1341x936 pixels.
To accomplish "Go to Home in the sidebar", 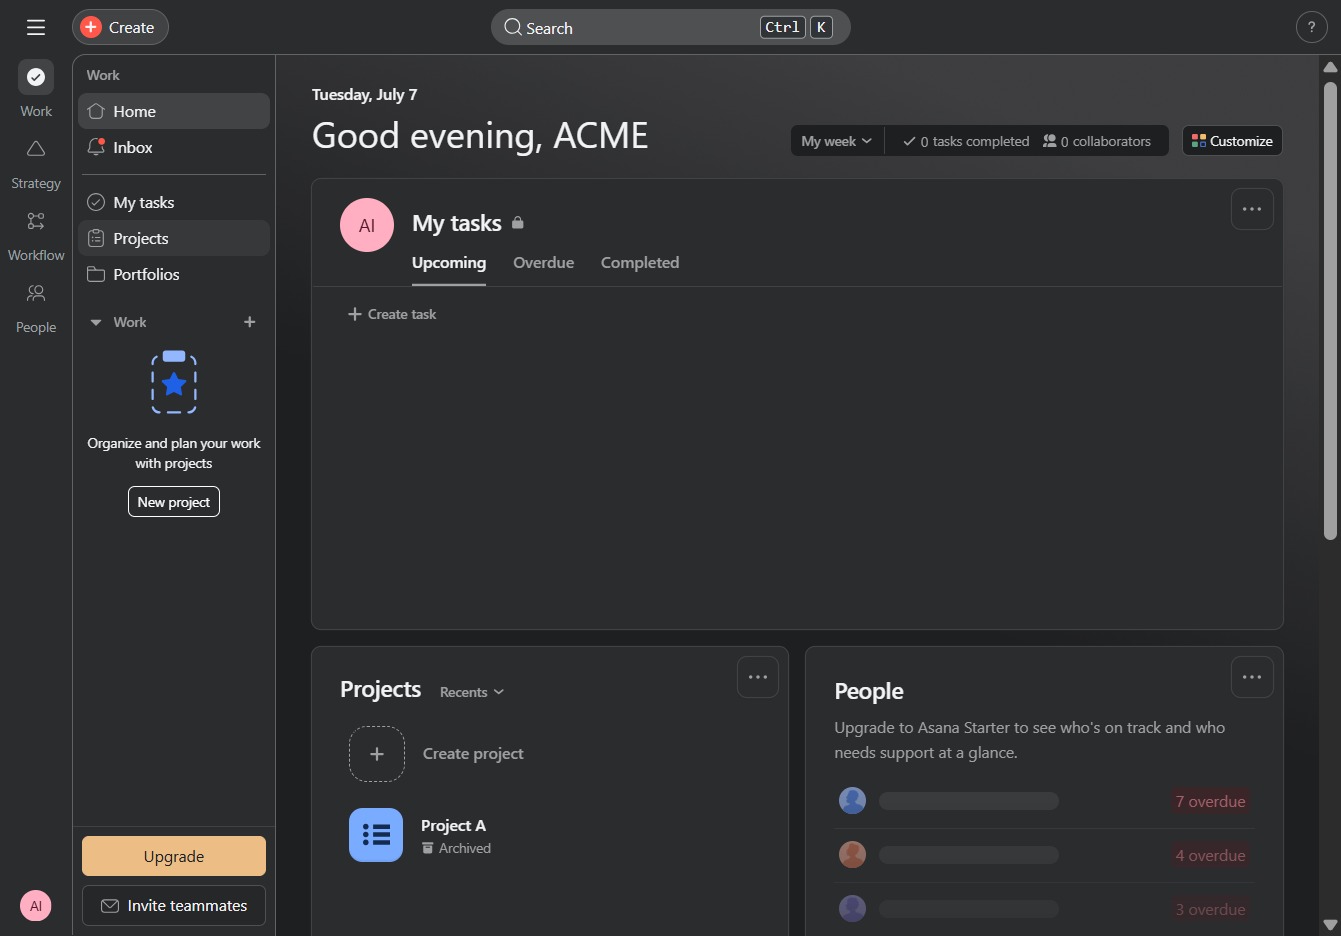I will pyautogui.click(x=174, y=111).
